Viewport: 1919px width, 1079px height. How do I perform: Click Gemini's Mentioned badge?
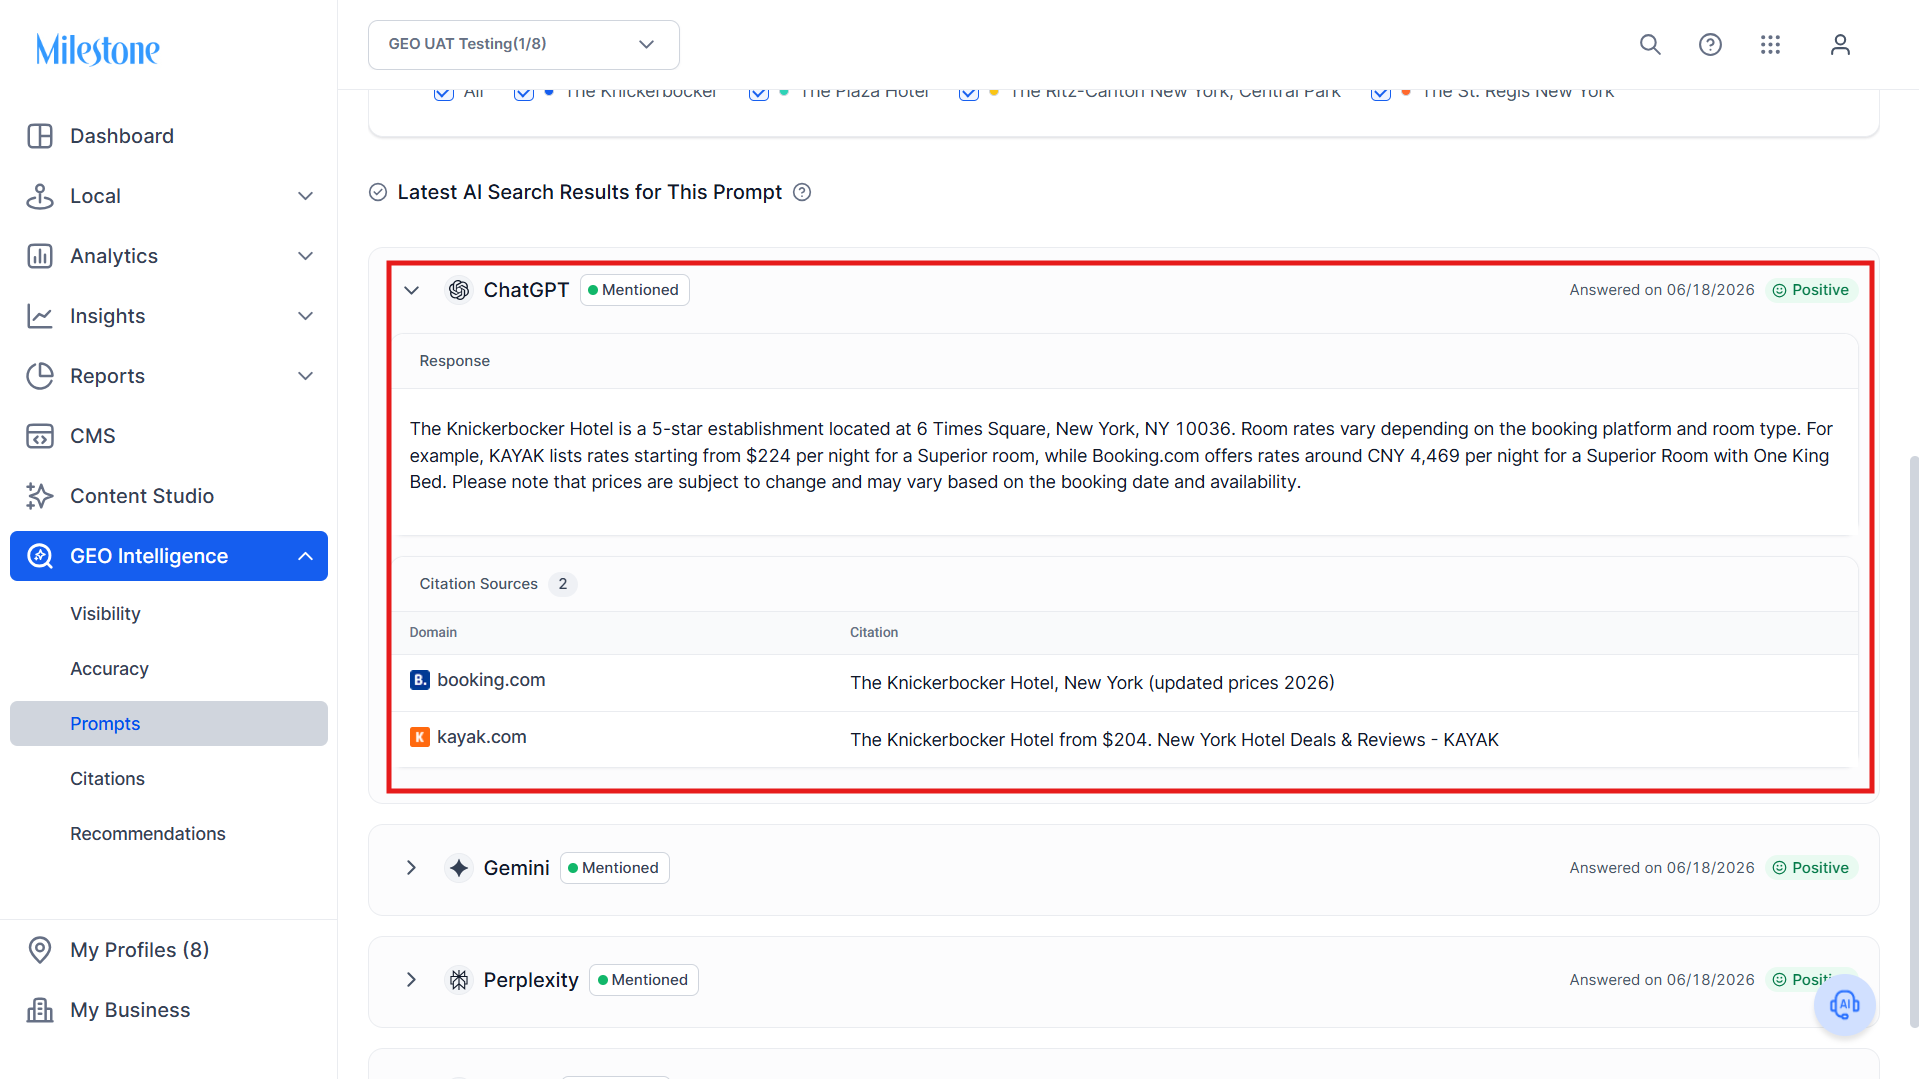[x=615, y=868]
